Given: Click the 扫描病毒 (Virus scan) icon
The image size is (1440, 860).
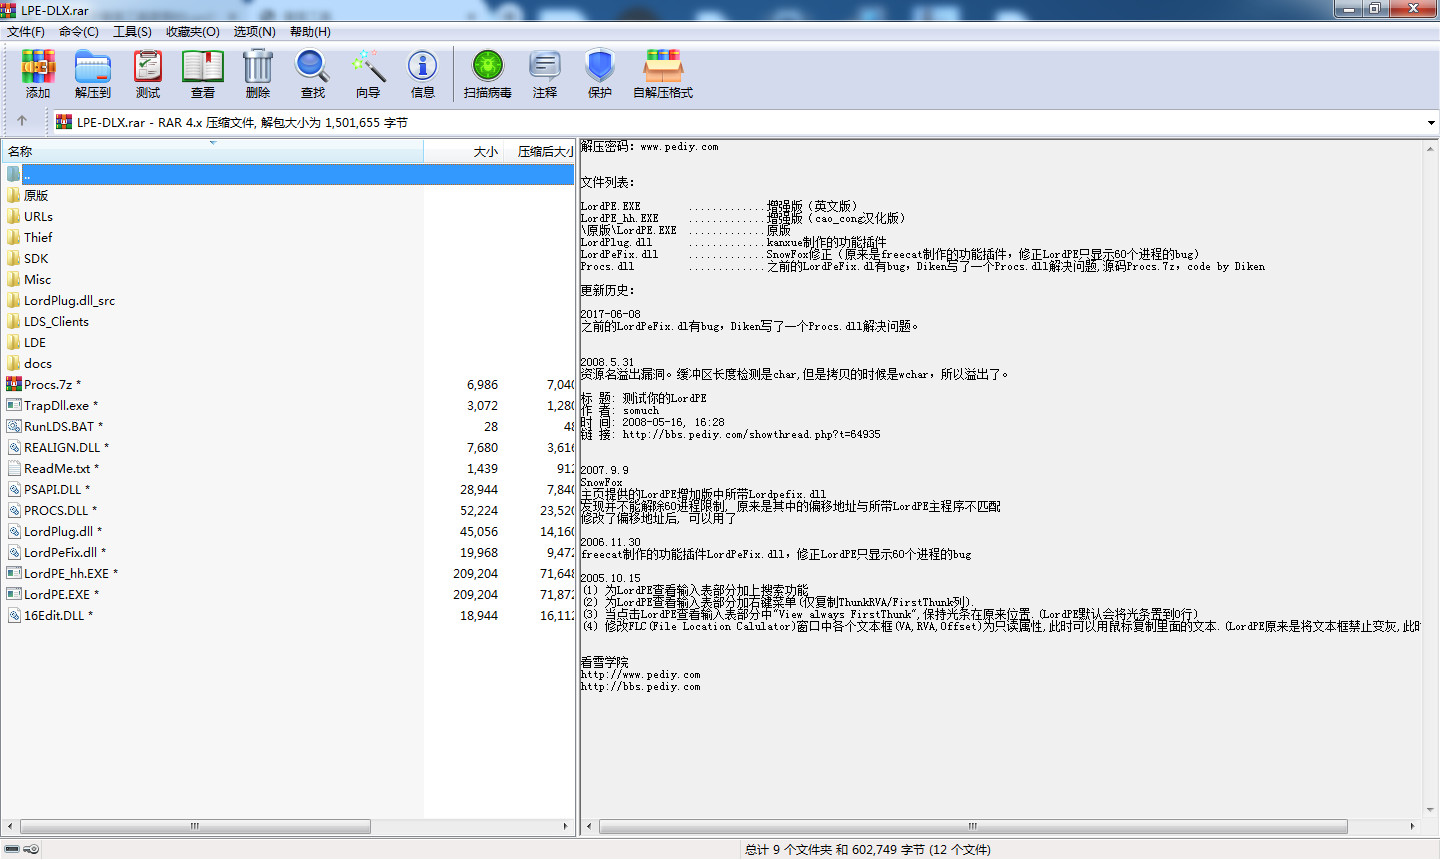Looking at the screenshot, I should 488,74.
